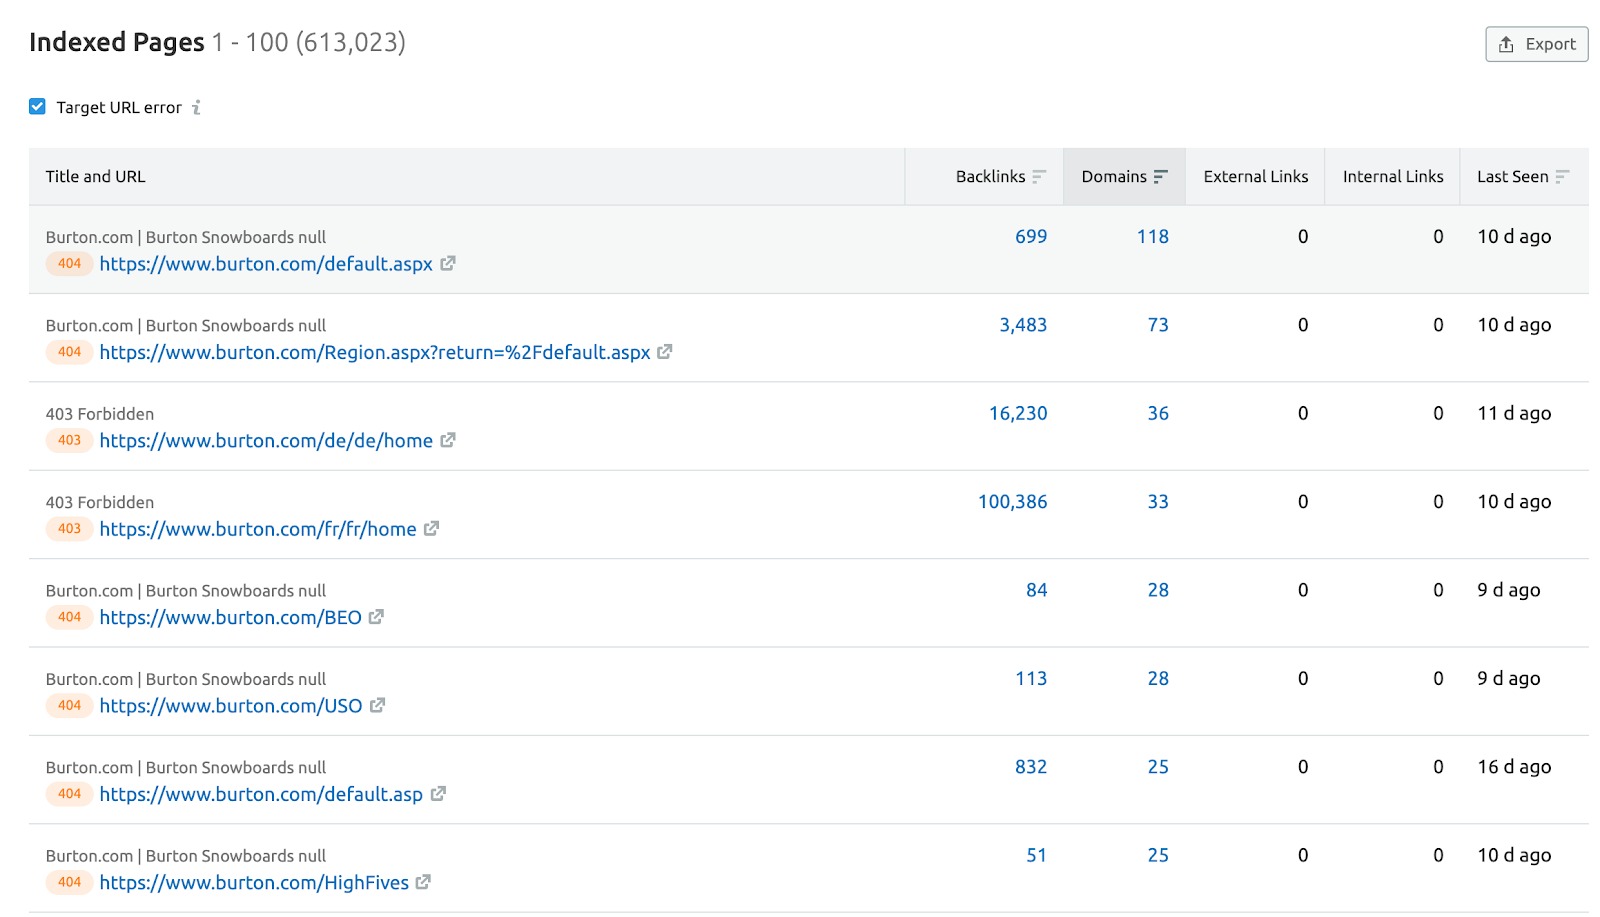1600x917 pixels.
Task: Open external link icon for default.asp URL
Action: pos(438,793)
